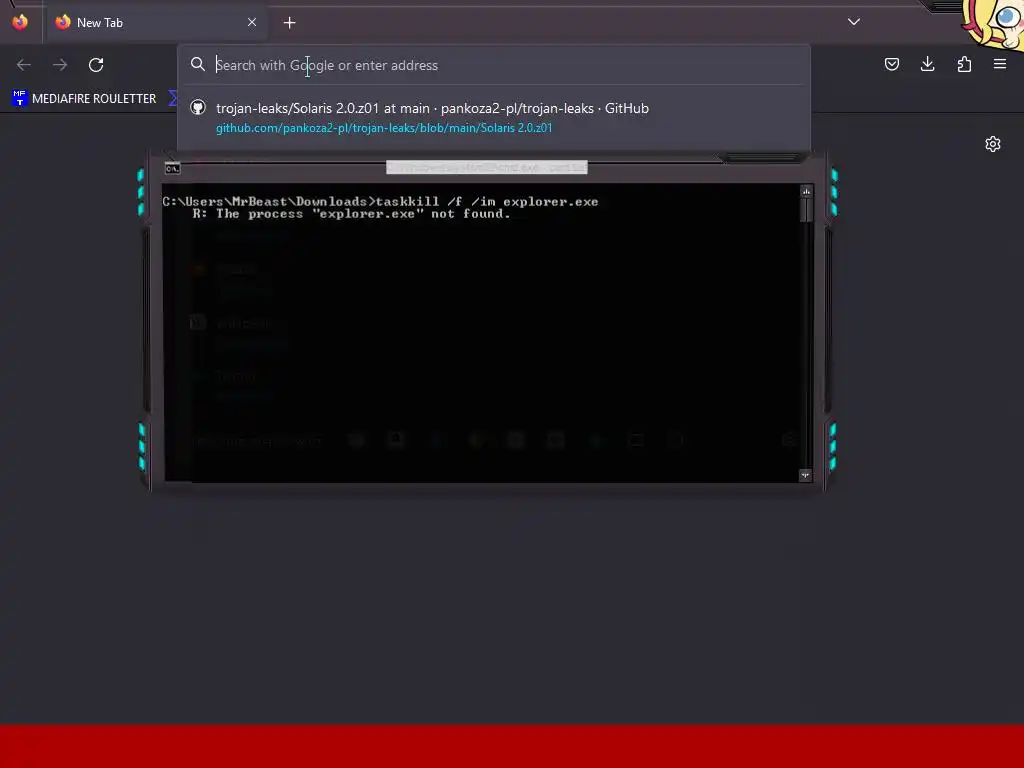Save page to Pocket icon

tap(891, 64)
